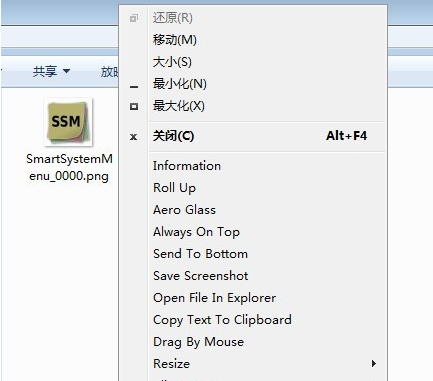Click the restore icon beside 还原(R)

click(x=134, y=18)
